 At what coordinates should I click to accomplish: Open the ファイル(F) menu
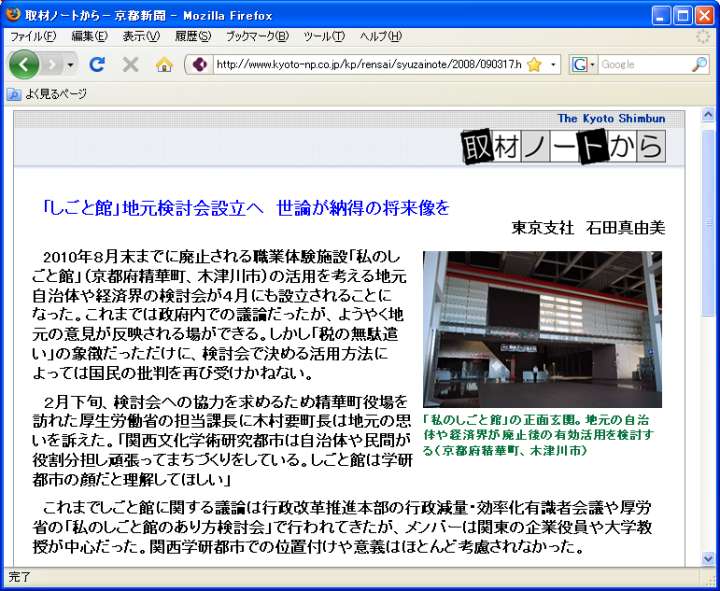[32, 36]
